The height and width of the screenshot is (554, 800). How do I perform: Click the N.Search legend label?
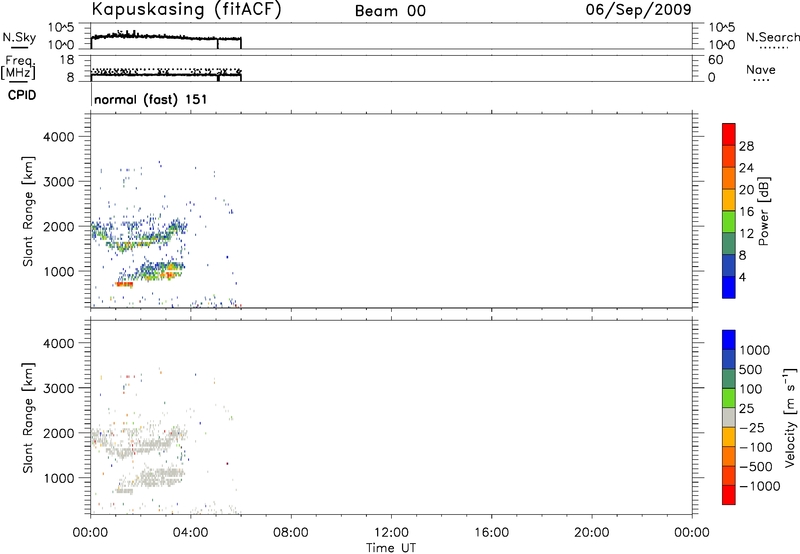point(773,37)
